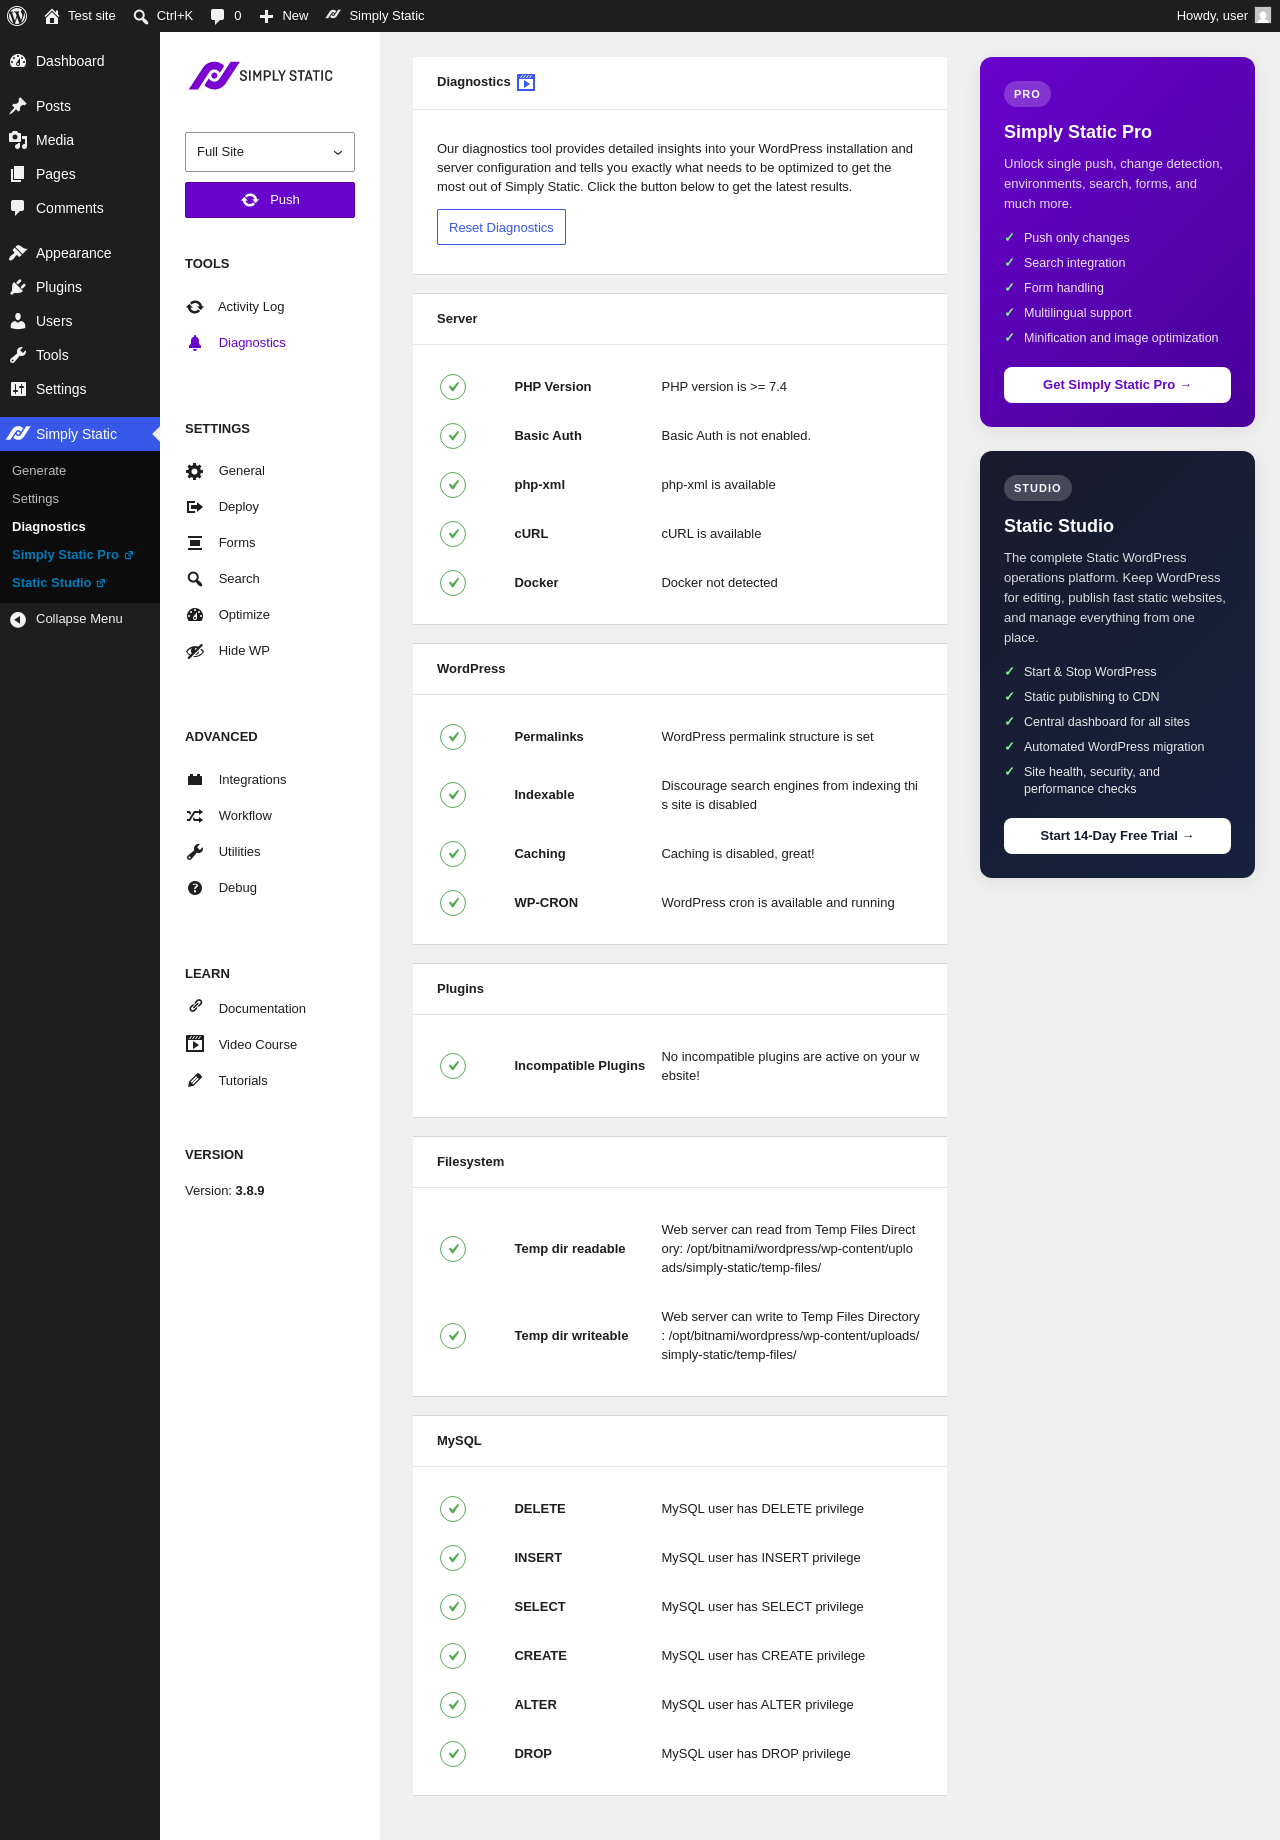The width and height of the screenshot is (1280, 1840).
Task: Click the Activity Log refresh icon
Action: [195, 307]
